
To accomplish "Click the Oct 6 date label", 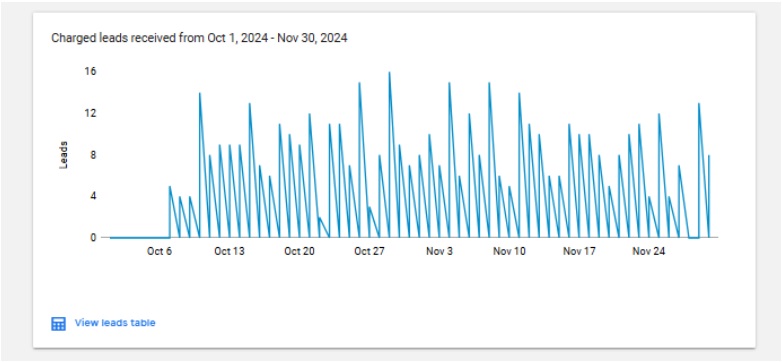I will 160,251.
